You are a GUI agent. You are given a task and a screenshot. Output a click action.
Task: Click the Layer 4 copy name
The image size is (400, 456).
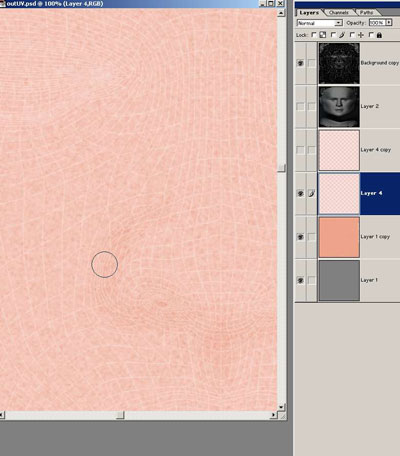(x=376, y=150)
